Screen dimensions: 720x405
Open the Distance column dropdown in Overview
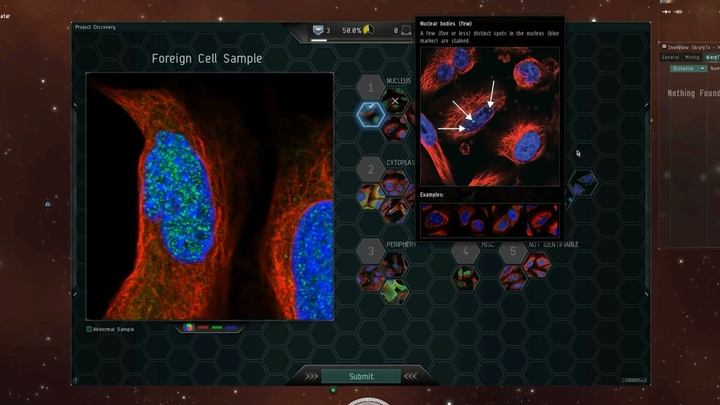click(687, 68)
